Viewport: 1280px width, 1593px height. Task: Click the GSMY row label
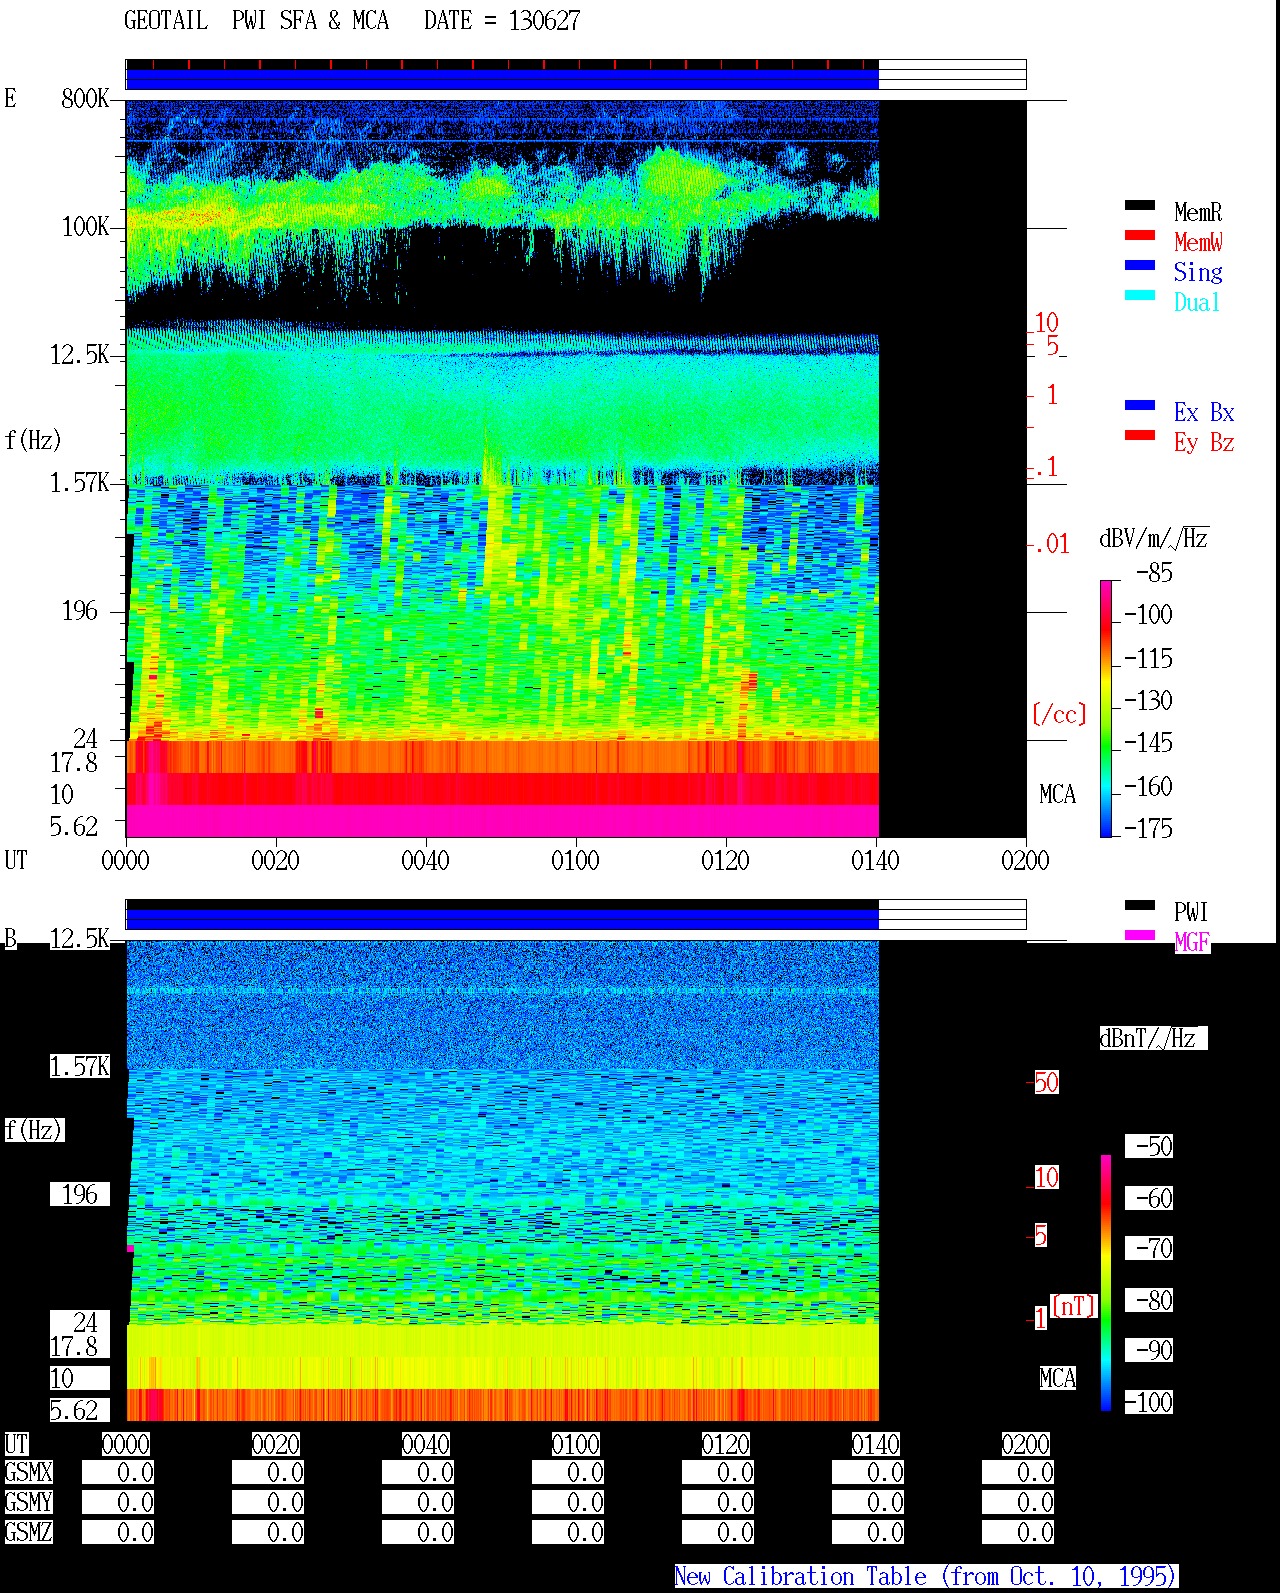pos(29,1502)
